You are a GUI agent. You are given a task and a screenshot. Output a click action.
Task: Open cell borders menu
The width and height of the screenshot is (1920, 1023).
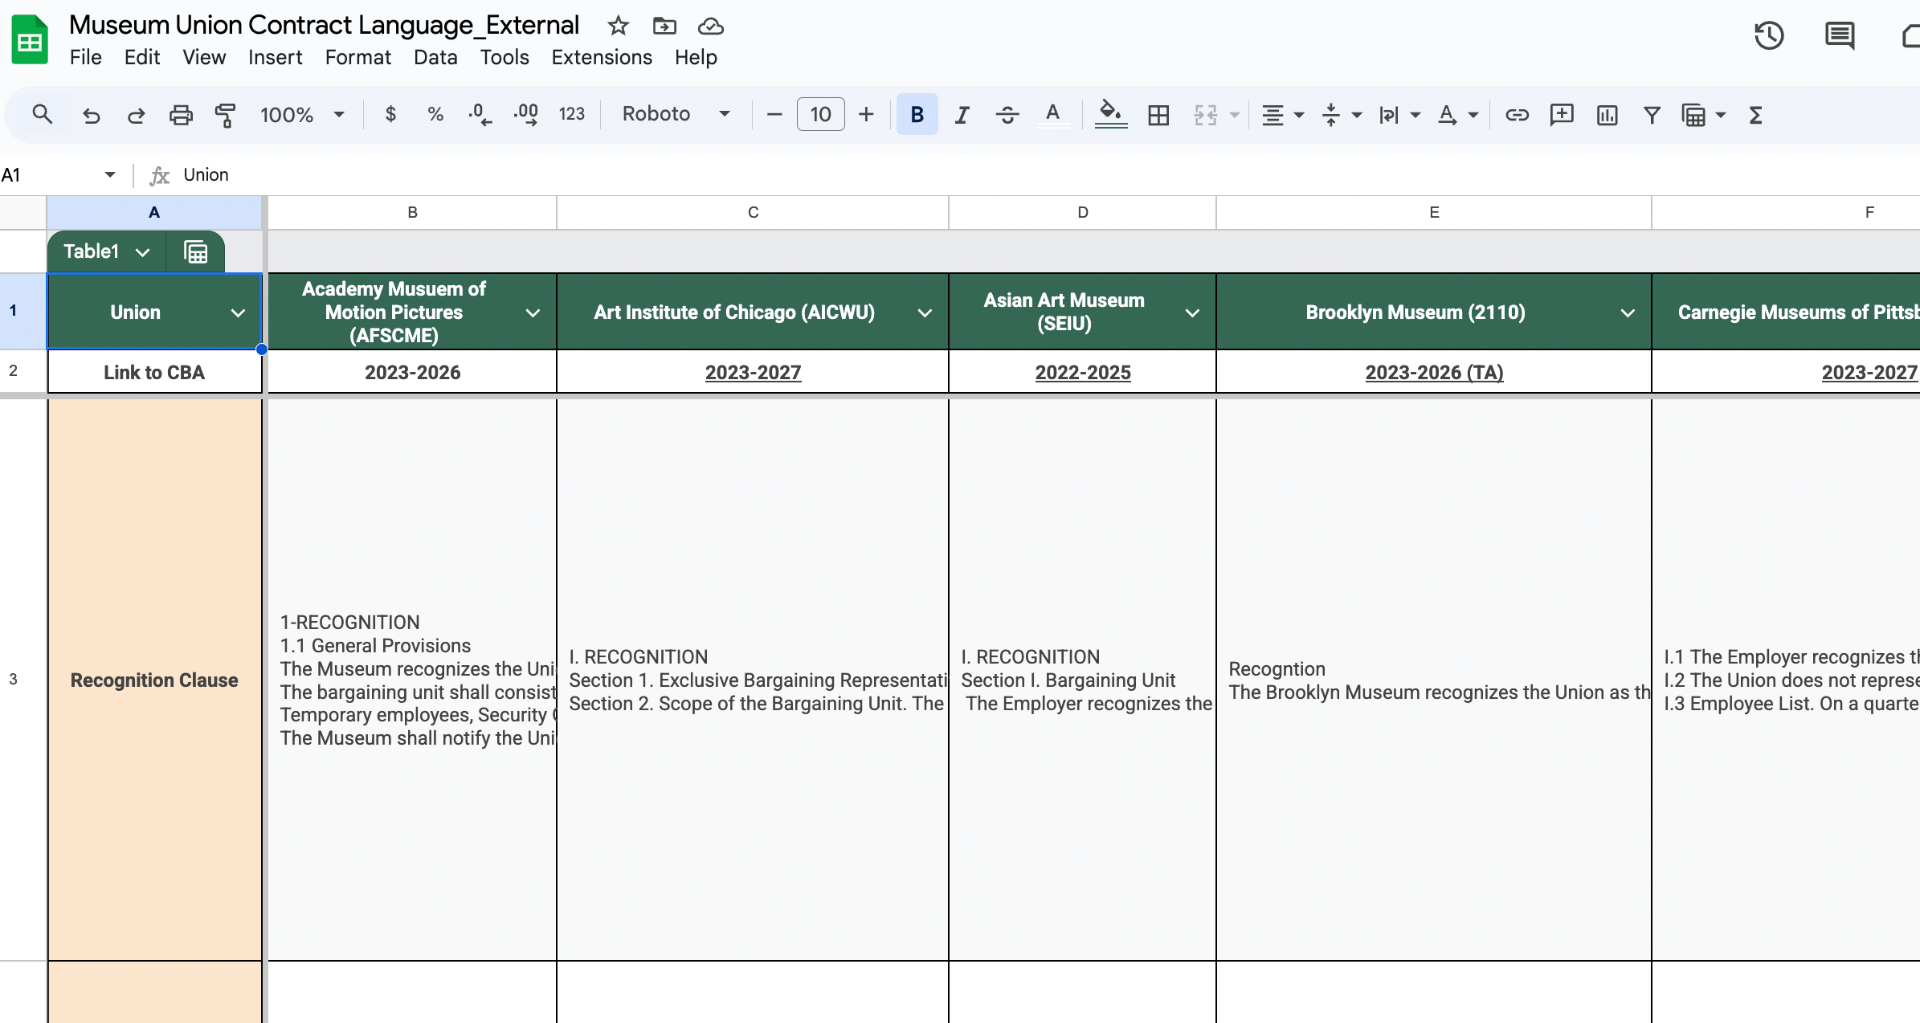[x=1159, y=115]
